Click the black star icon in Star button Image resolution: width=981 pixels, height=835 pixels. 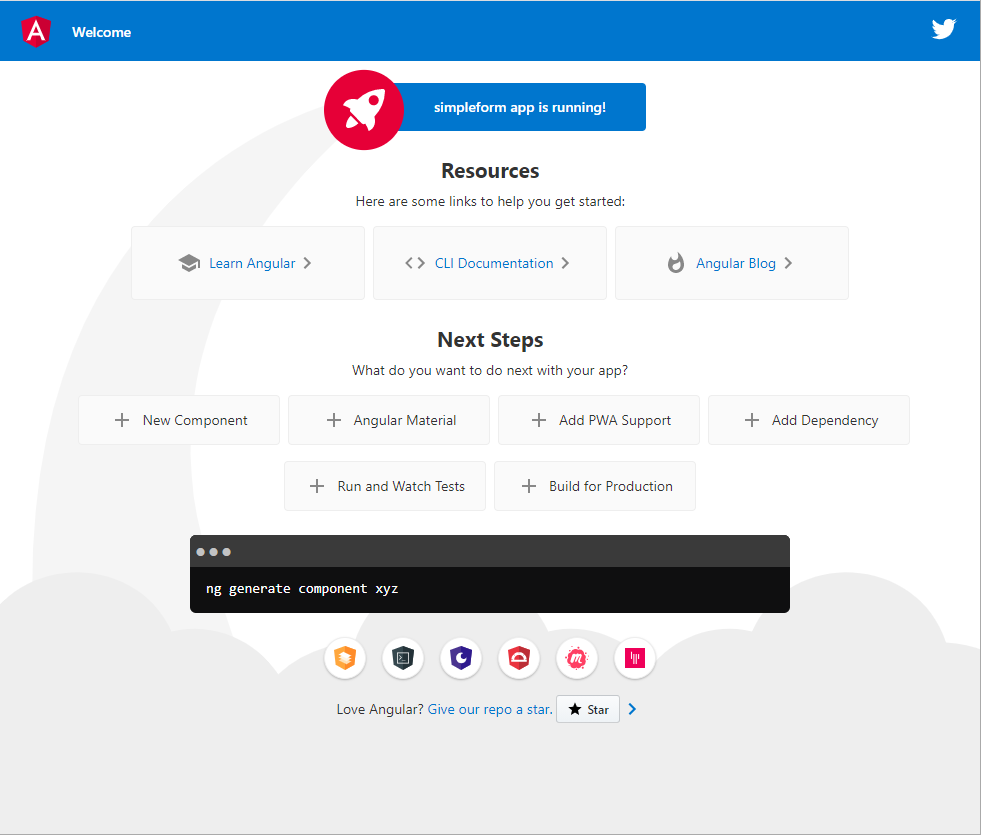tap(575, 709)
